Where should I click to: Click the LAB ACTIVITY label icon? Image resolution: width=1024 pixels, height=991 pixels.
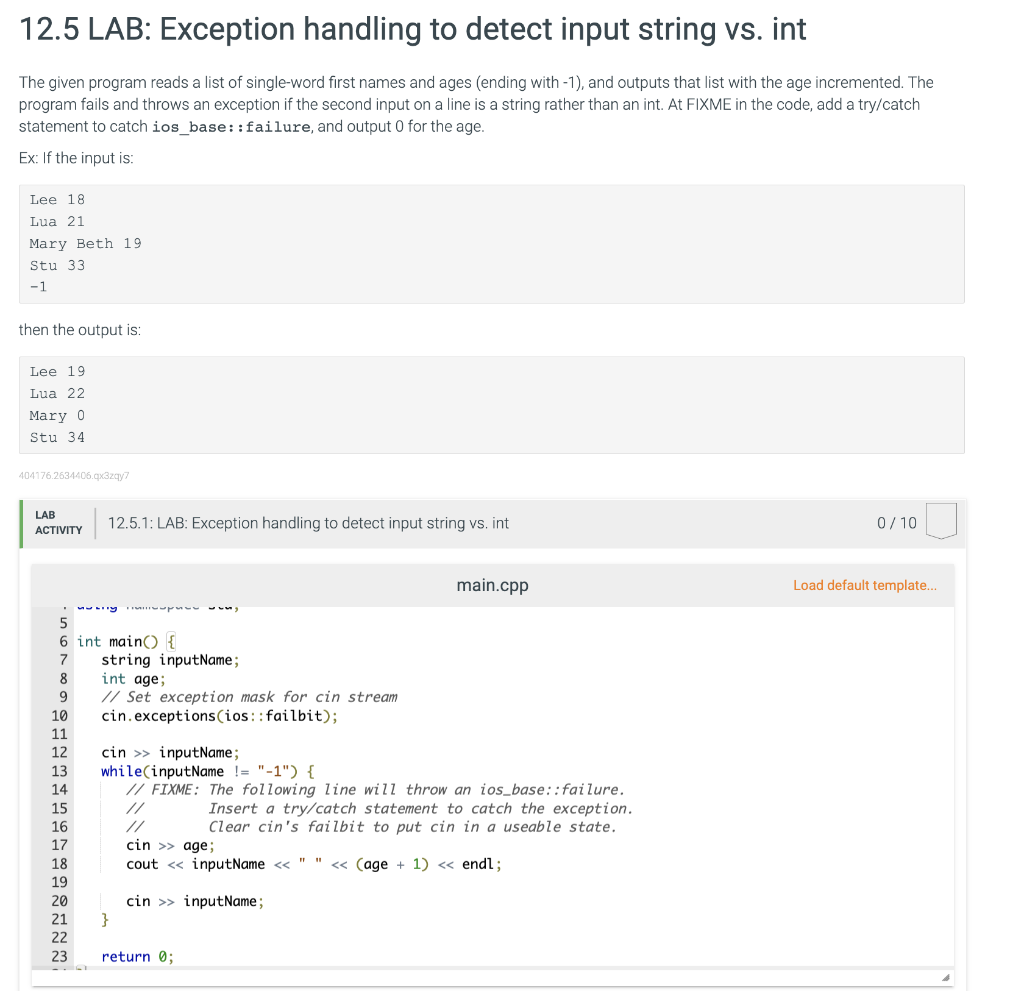(57, 521)
